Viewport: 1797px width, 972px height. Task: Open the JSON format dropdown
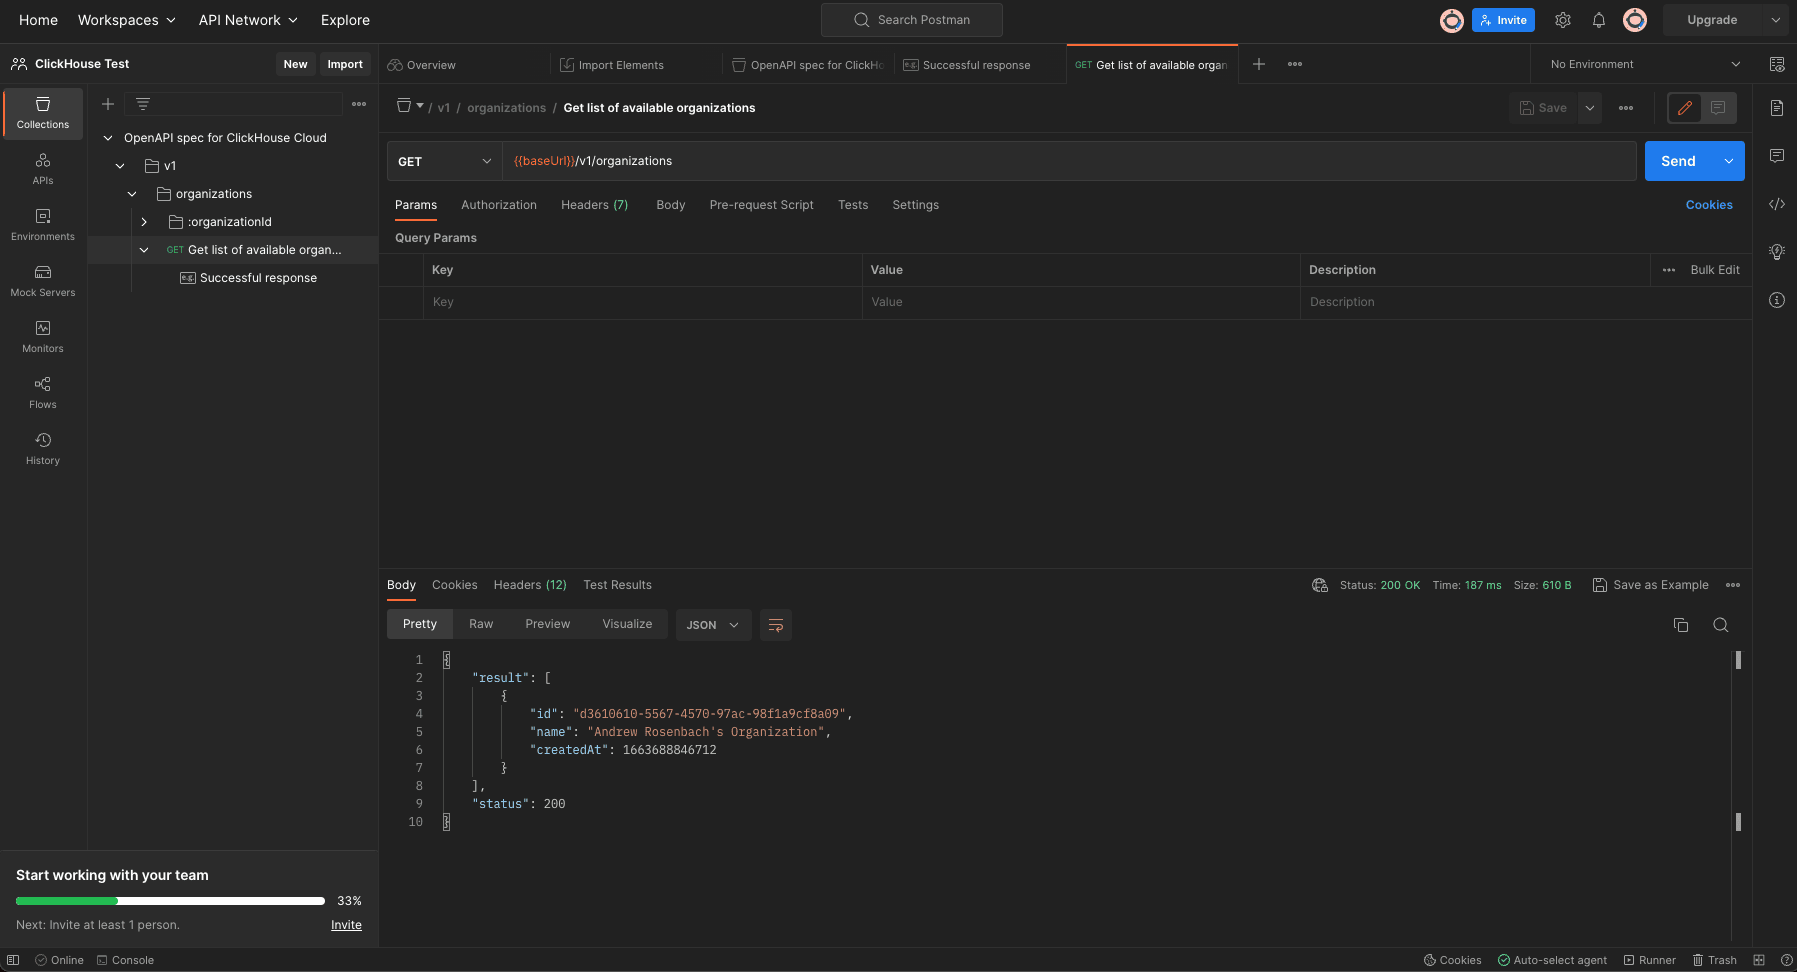coord(714,625)
